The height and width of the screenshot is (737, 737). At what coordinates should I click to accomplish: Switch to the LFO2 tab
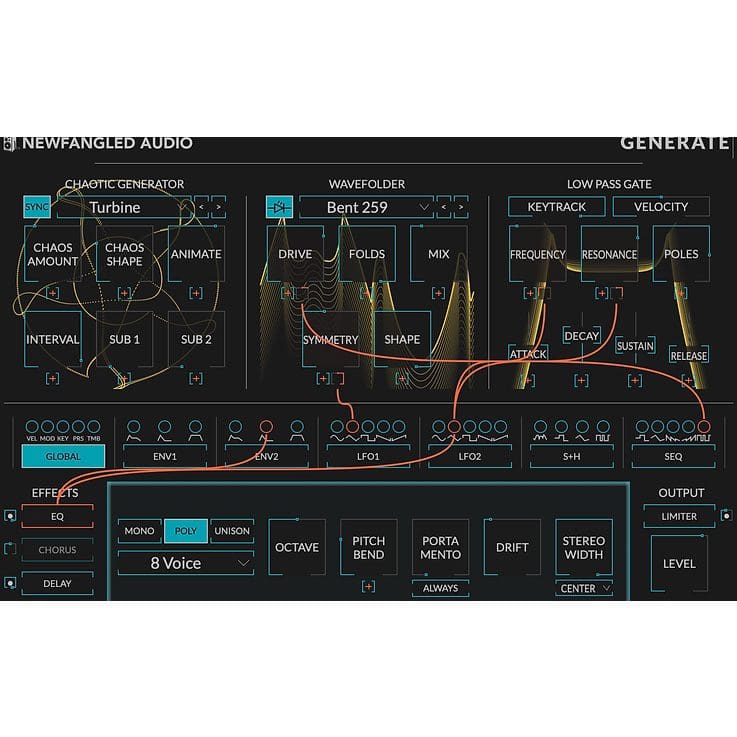point(470,456)
